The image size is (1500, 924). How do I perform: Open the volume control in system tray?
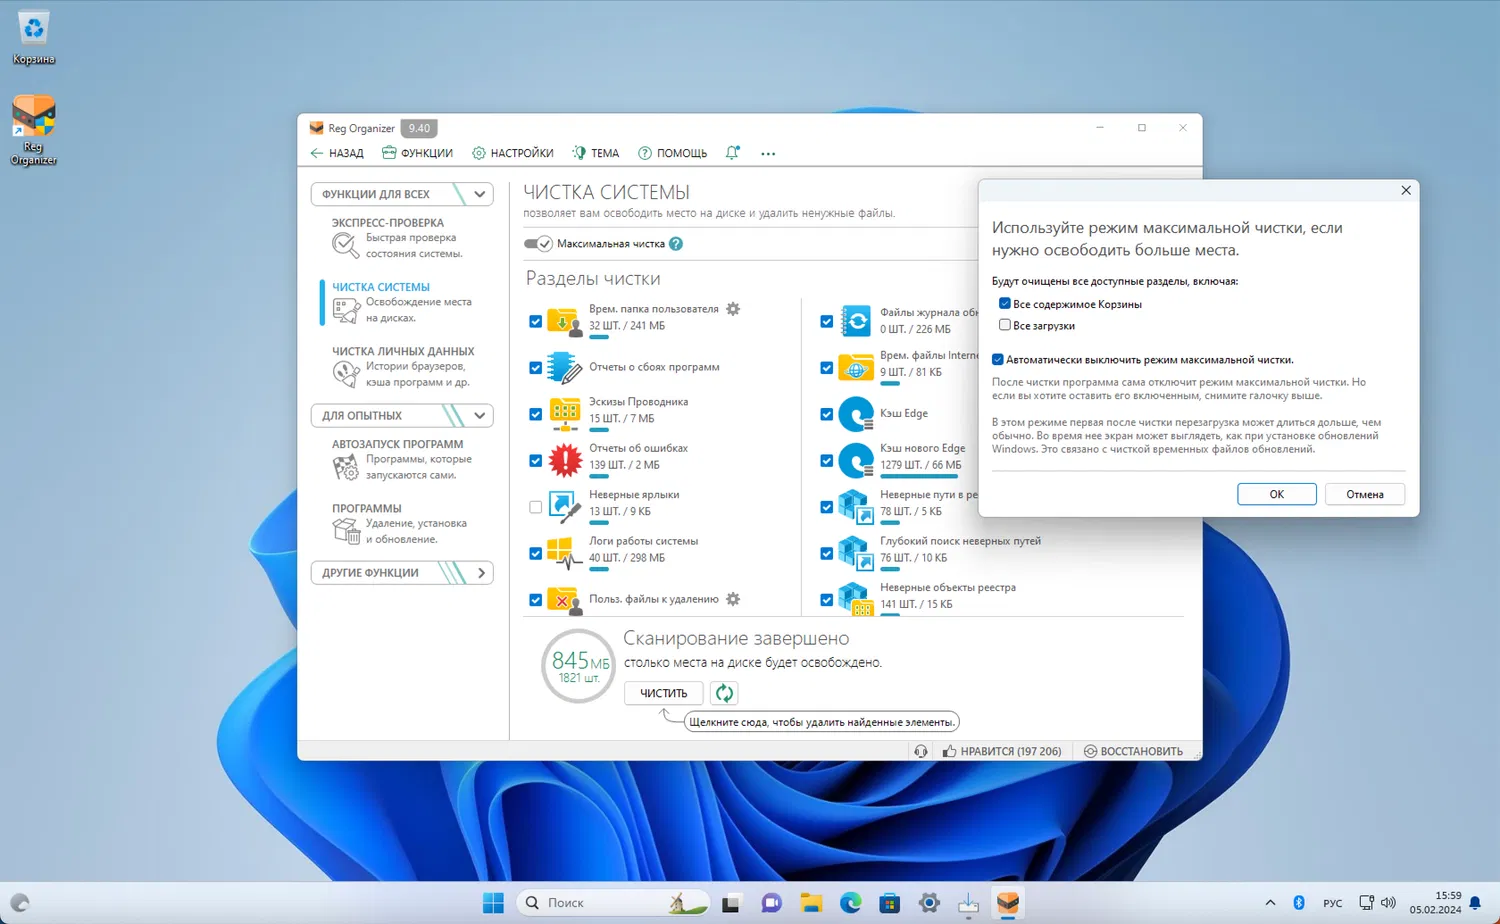pos(1388,903)
